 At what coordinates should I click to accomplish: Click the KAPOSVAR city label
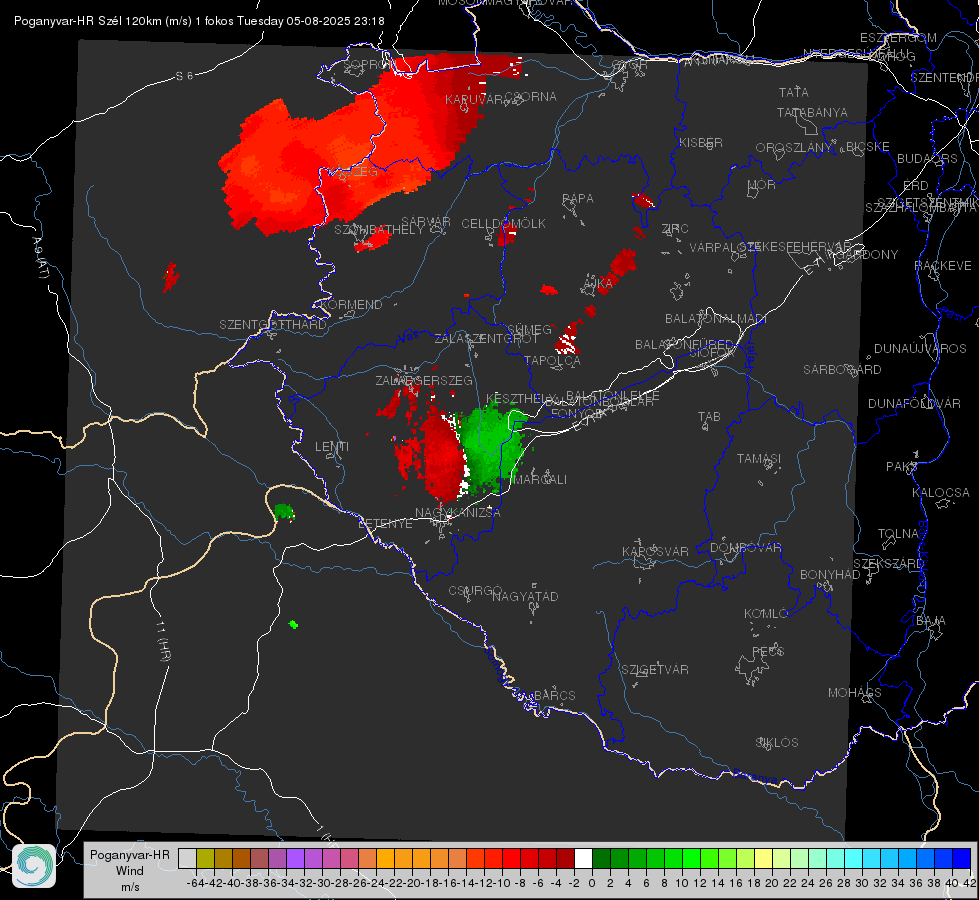coord(655,551)
